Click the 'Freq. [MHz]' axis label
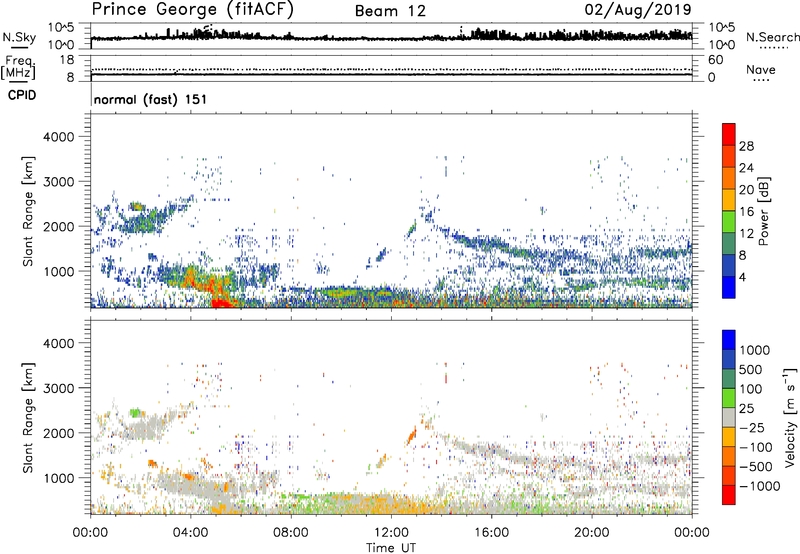Screen dimensions: 800x554 tap(18, 68)
